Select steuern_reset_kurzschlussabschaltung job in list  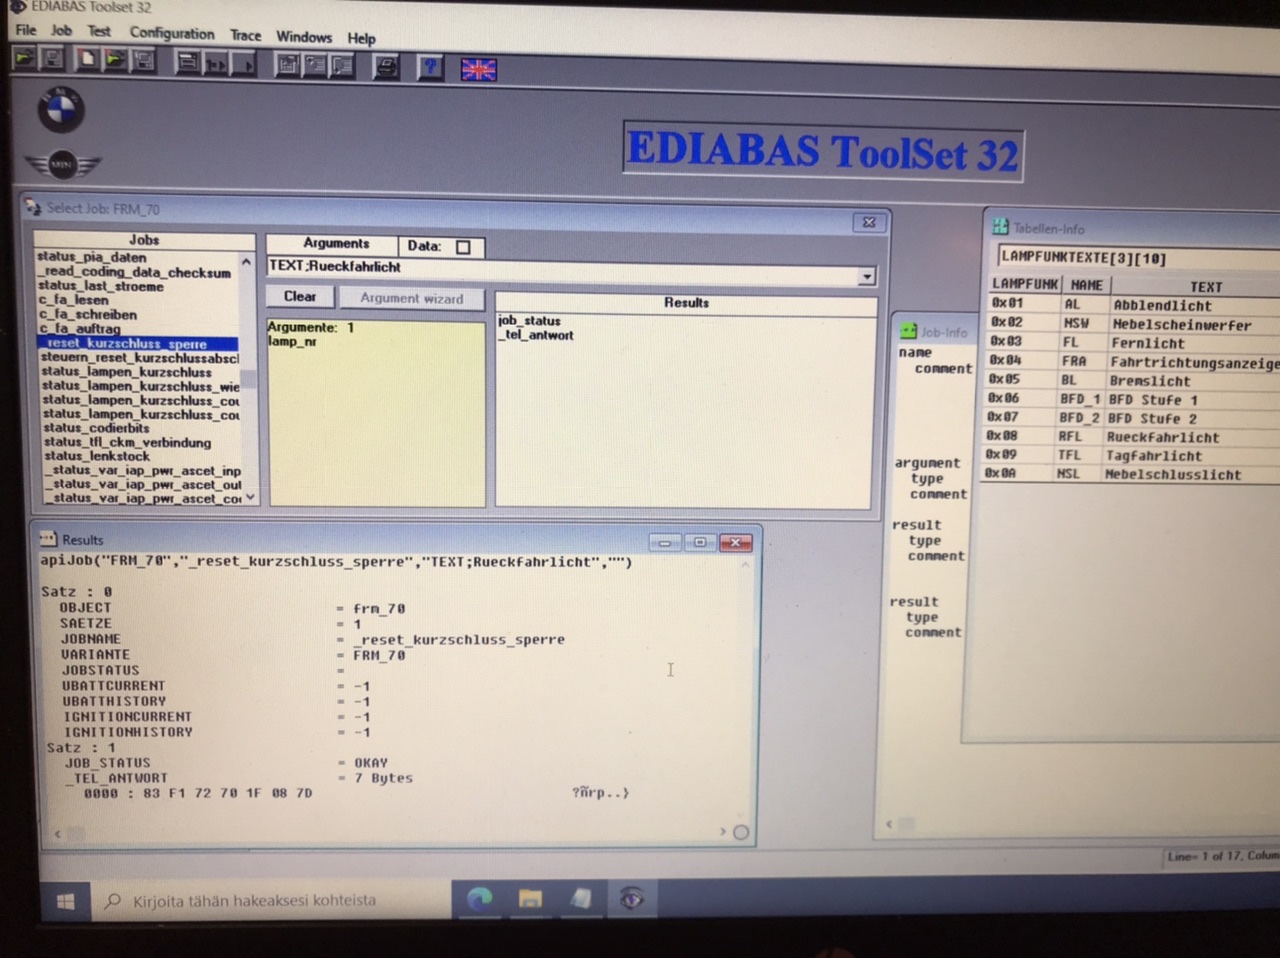[x=139, y=357]
